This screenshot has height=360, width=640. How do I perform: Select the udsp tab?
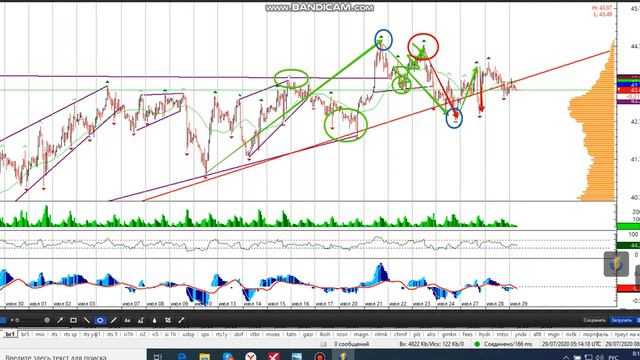189,334
